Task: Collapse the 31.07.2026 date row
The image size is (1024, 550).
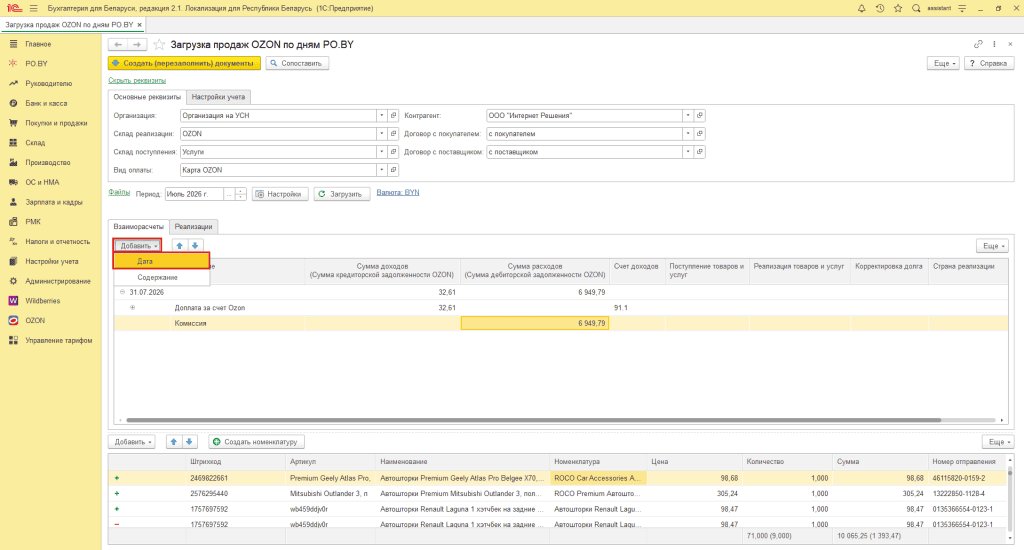Action: click(x=122, y=292)
